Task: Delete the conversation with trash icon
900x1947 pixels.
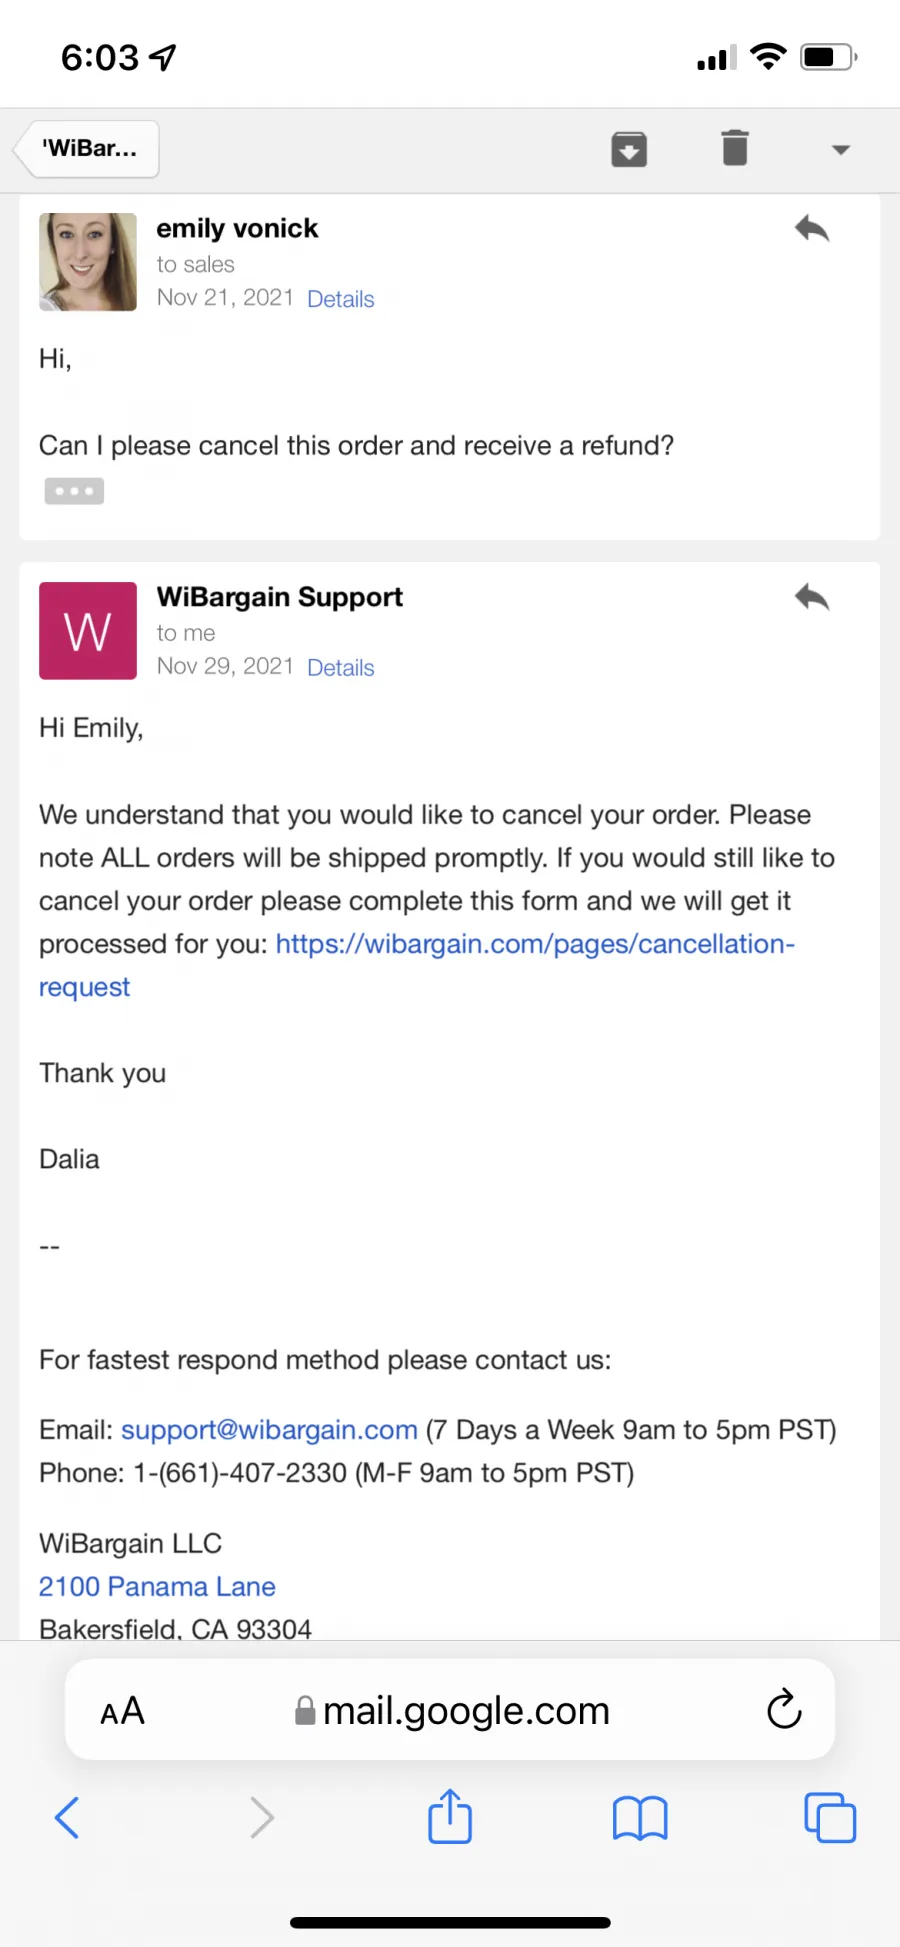Action: (x=735, y=148)
